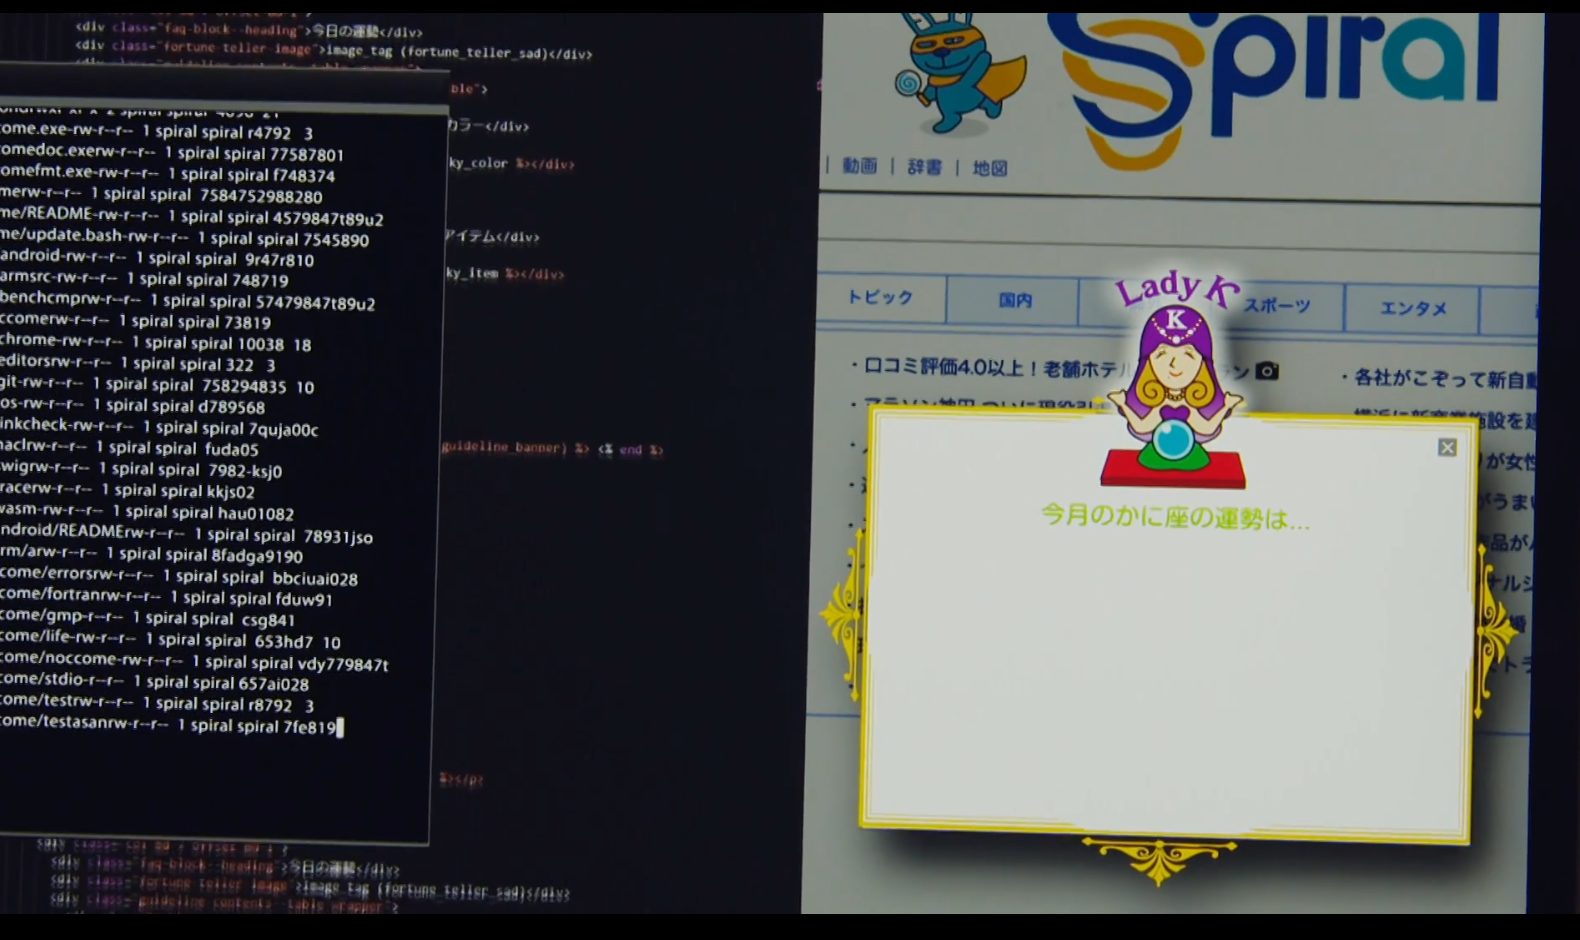The width and height of the screenshot is (1580, 940).
Task: Select terminal row benchcmp with 57479847t89u2
Action: 188,301
